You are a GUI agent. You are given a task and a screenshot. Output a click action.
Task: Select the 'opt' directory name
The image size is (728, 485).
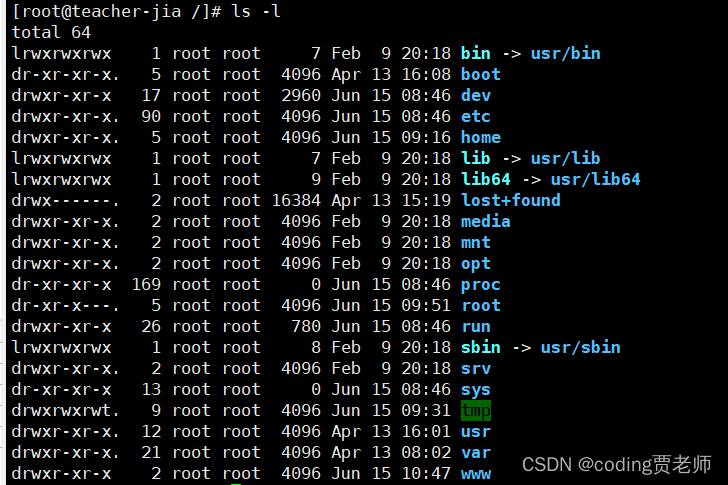point(475,264)
